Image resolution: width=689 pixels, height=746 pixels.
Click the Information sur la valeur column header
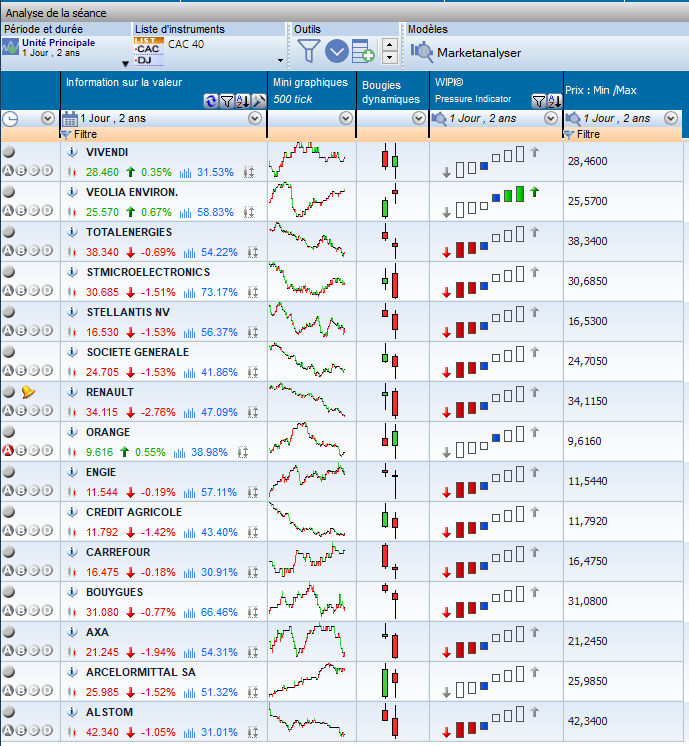click(x=164, y=90)
